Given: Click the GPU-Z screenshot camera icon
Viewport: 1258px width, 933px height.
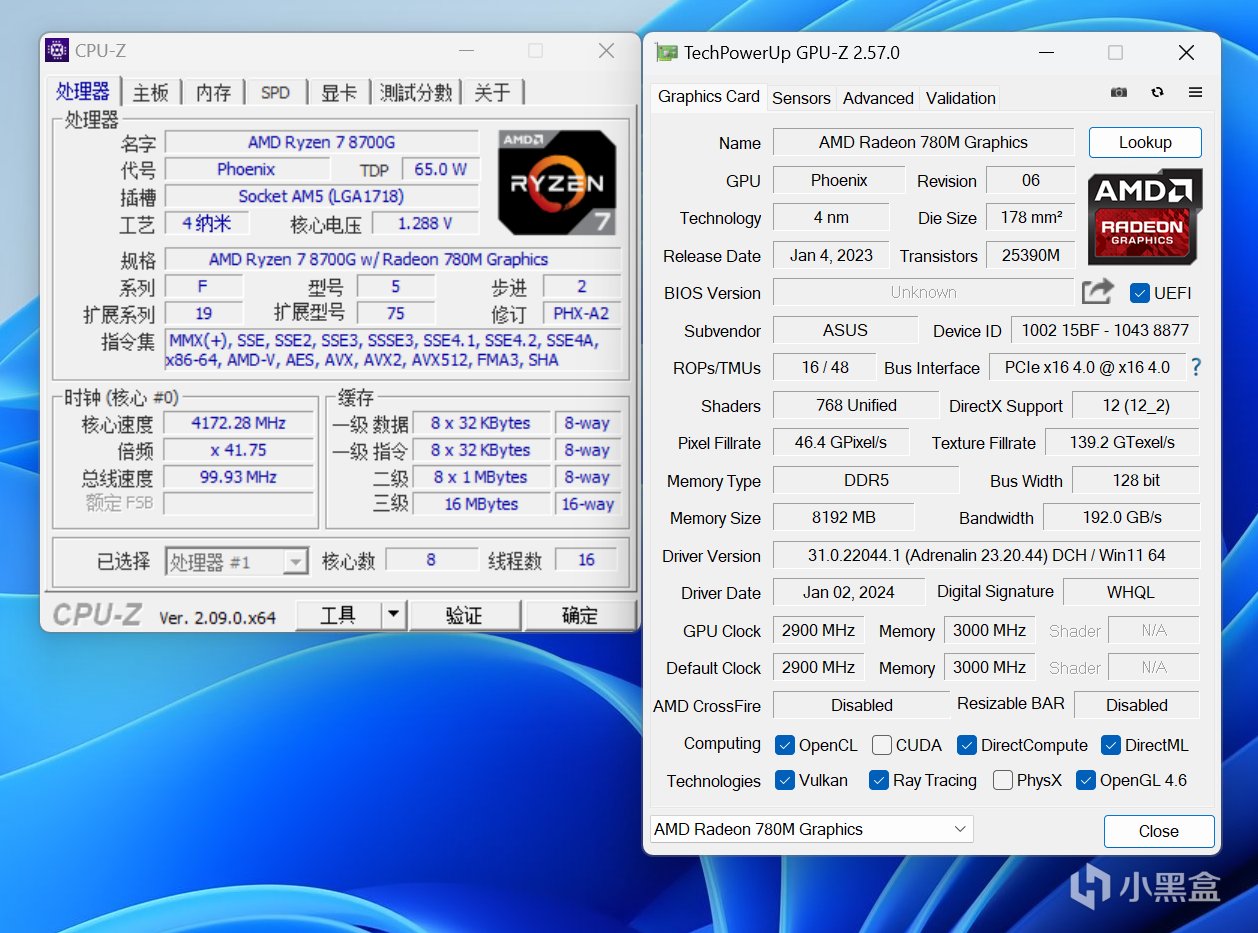Looking at the screenshot, I should (x=1119, y=92).
